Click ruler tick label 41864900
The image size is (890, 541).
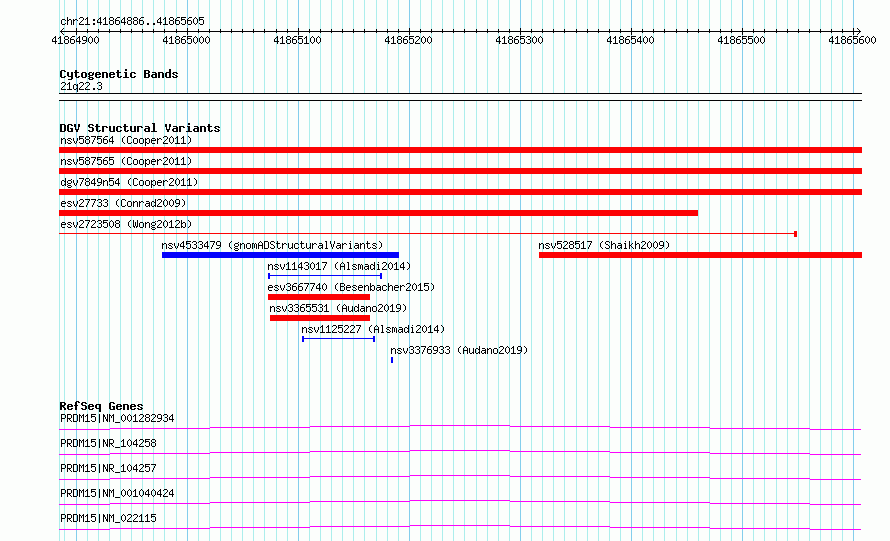tap(75, 40)
